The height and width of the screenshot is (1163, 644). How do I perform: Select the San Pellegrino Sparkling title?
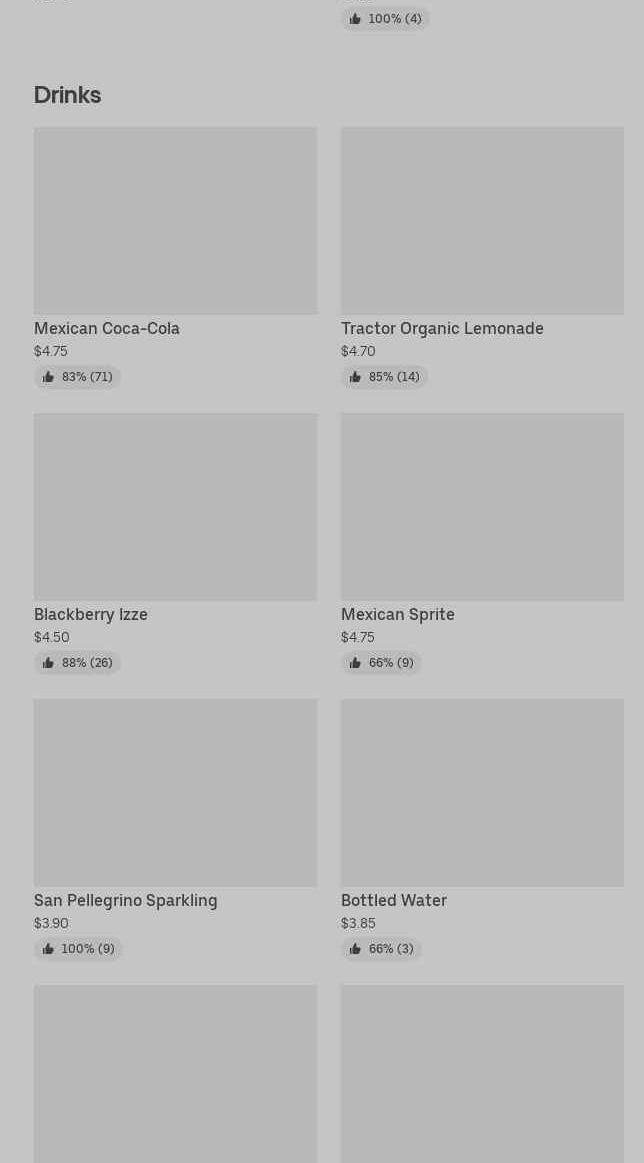[x=126, y=900]
